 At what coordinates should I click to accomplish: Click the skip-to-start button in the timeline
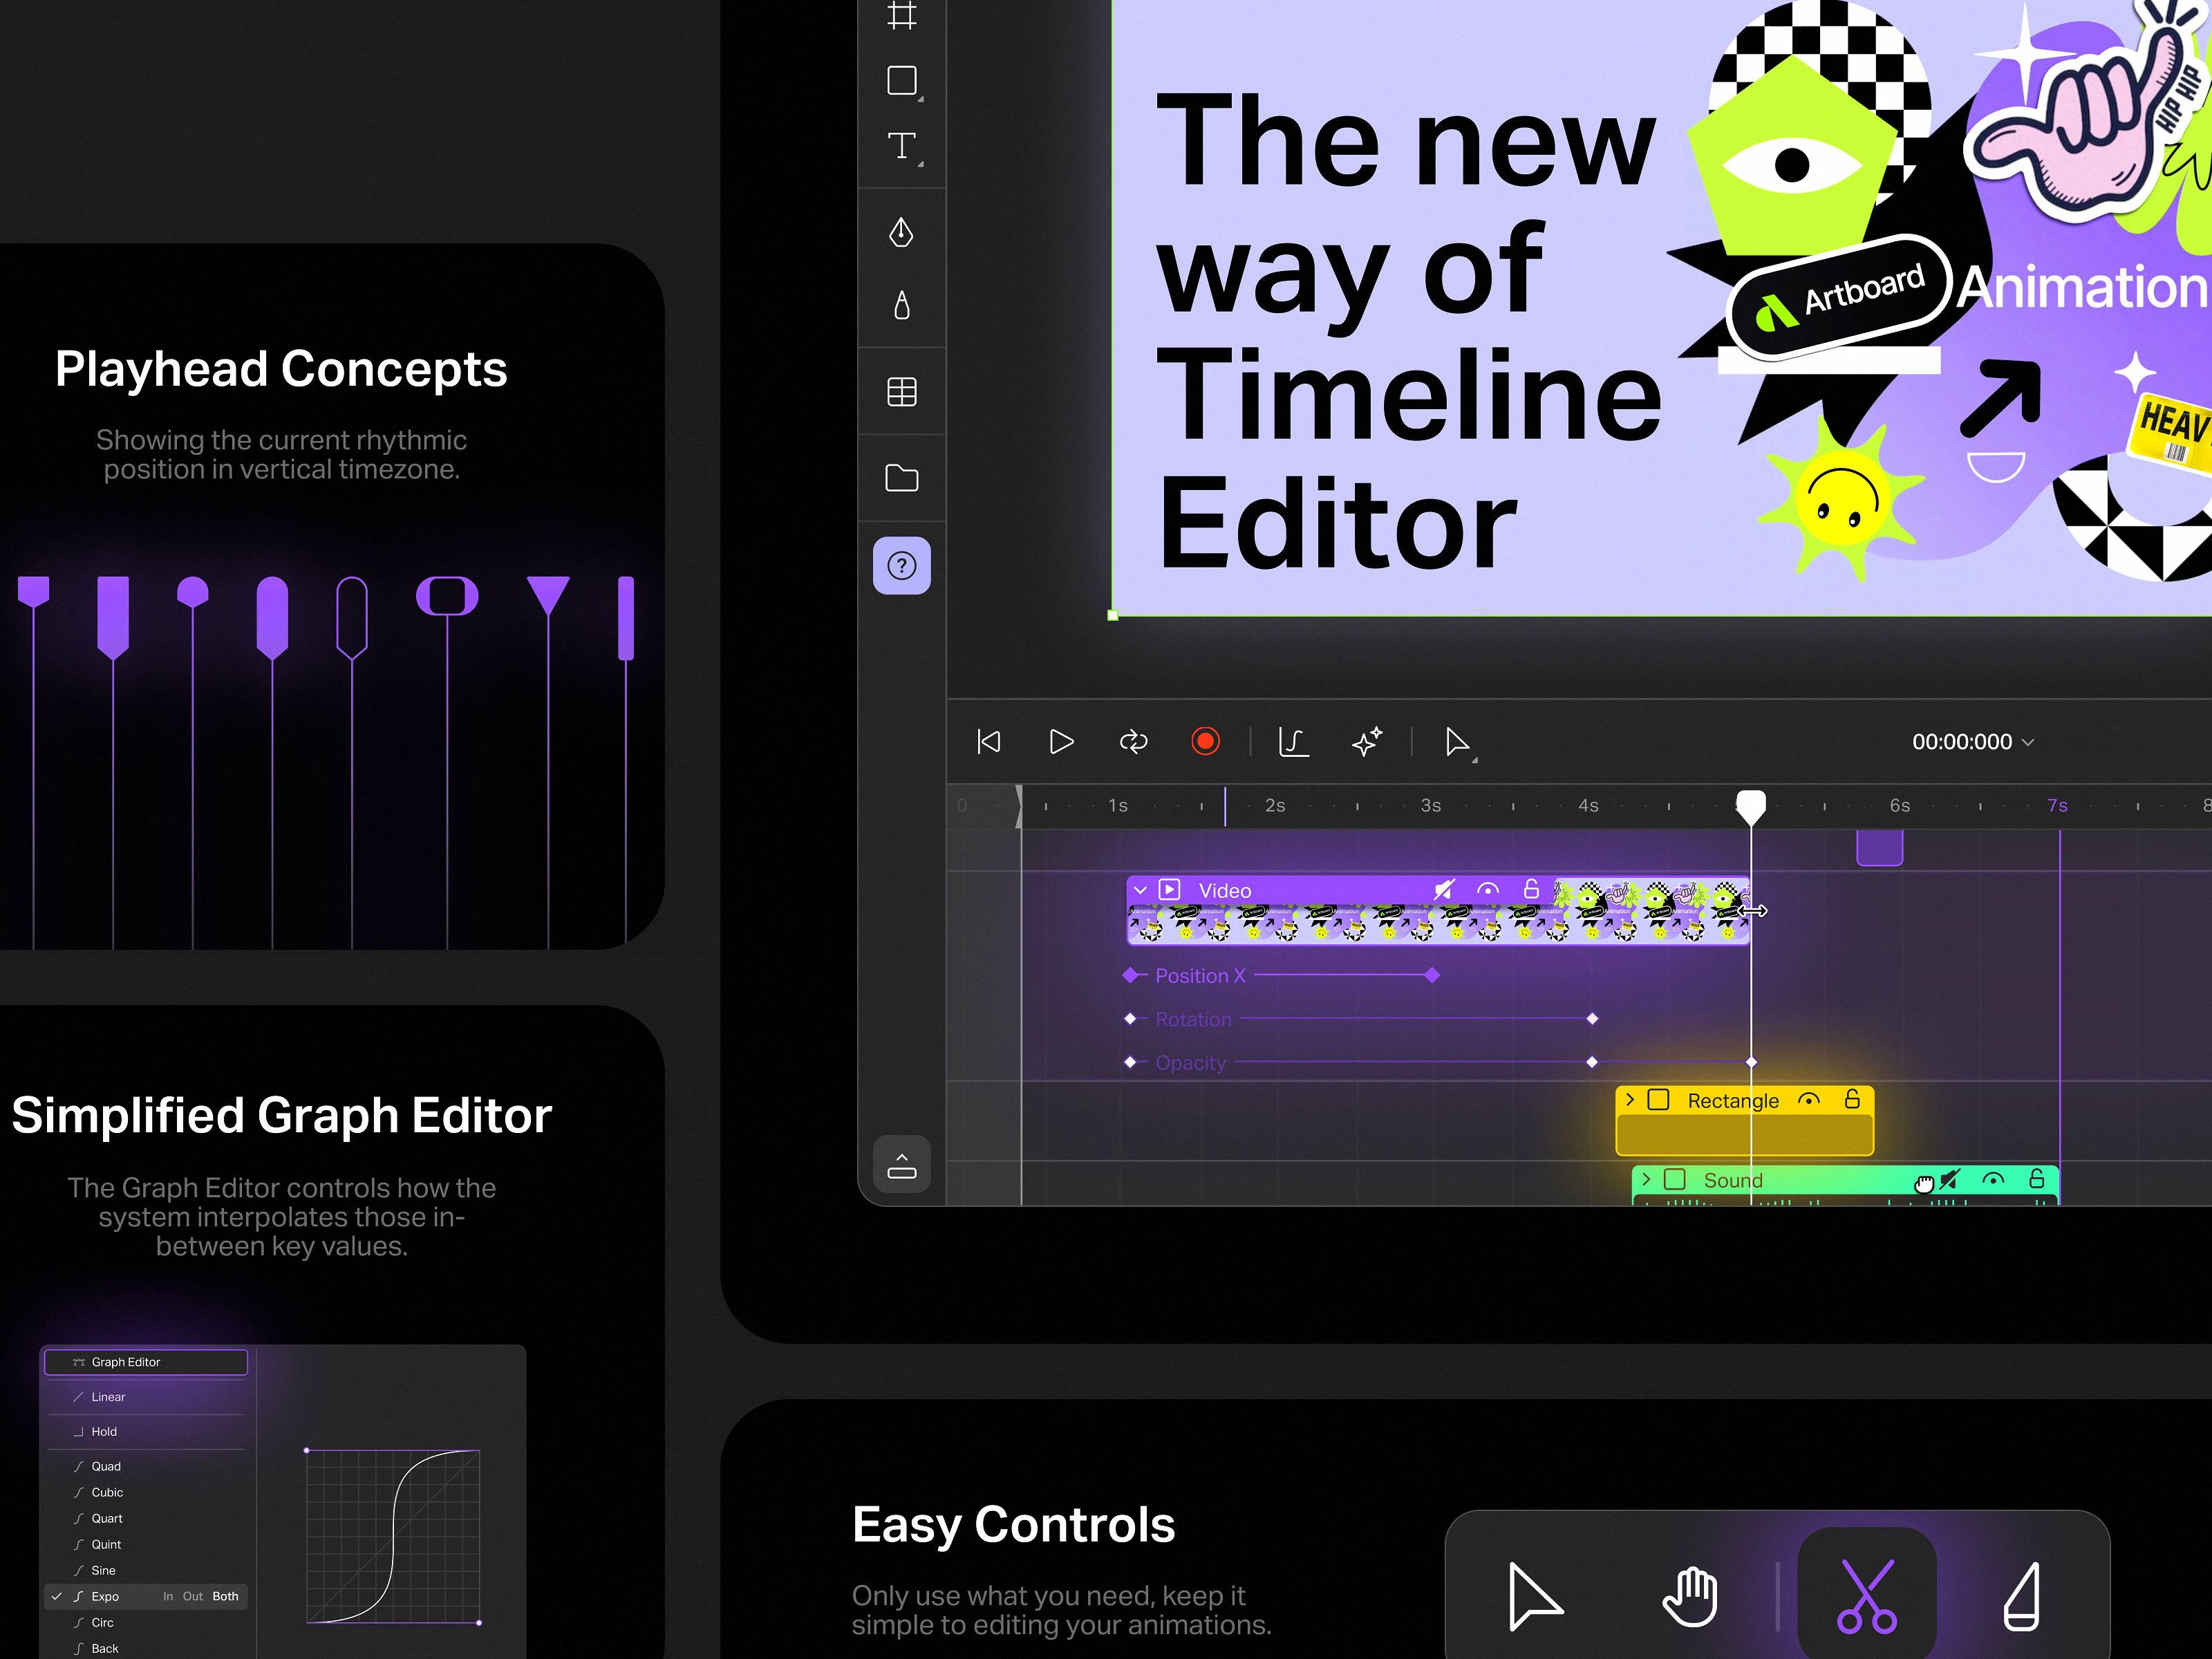988,741
